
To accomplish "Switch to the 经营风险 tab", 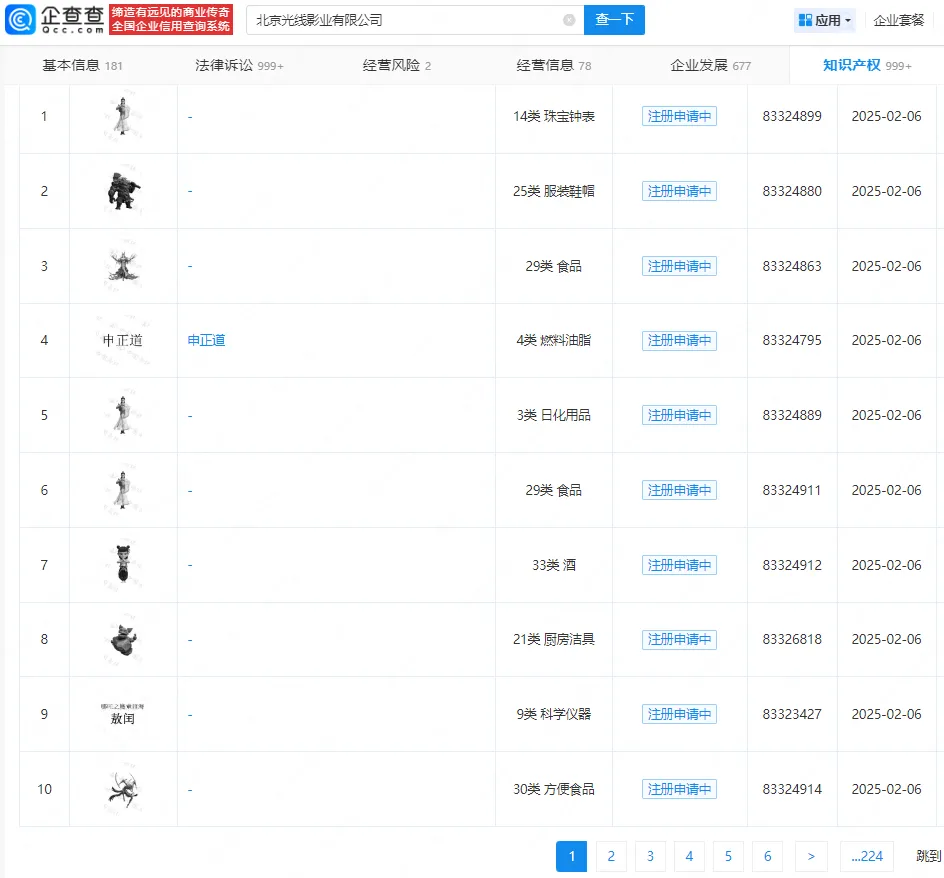I will [397, 65].
